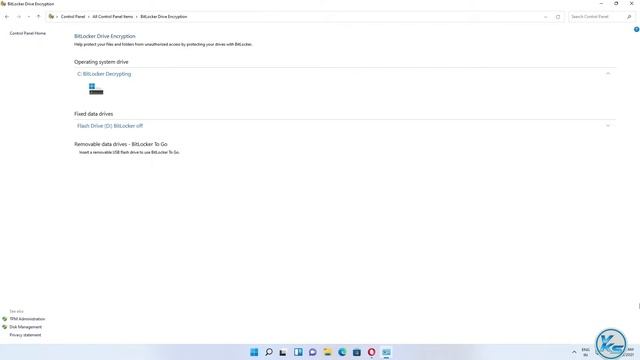Launch Microsoft Edge from the taskbar

click(342, 352)
